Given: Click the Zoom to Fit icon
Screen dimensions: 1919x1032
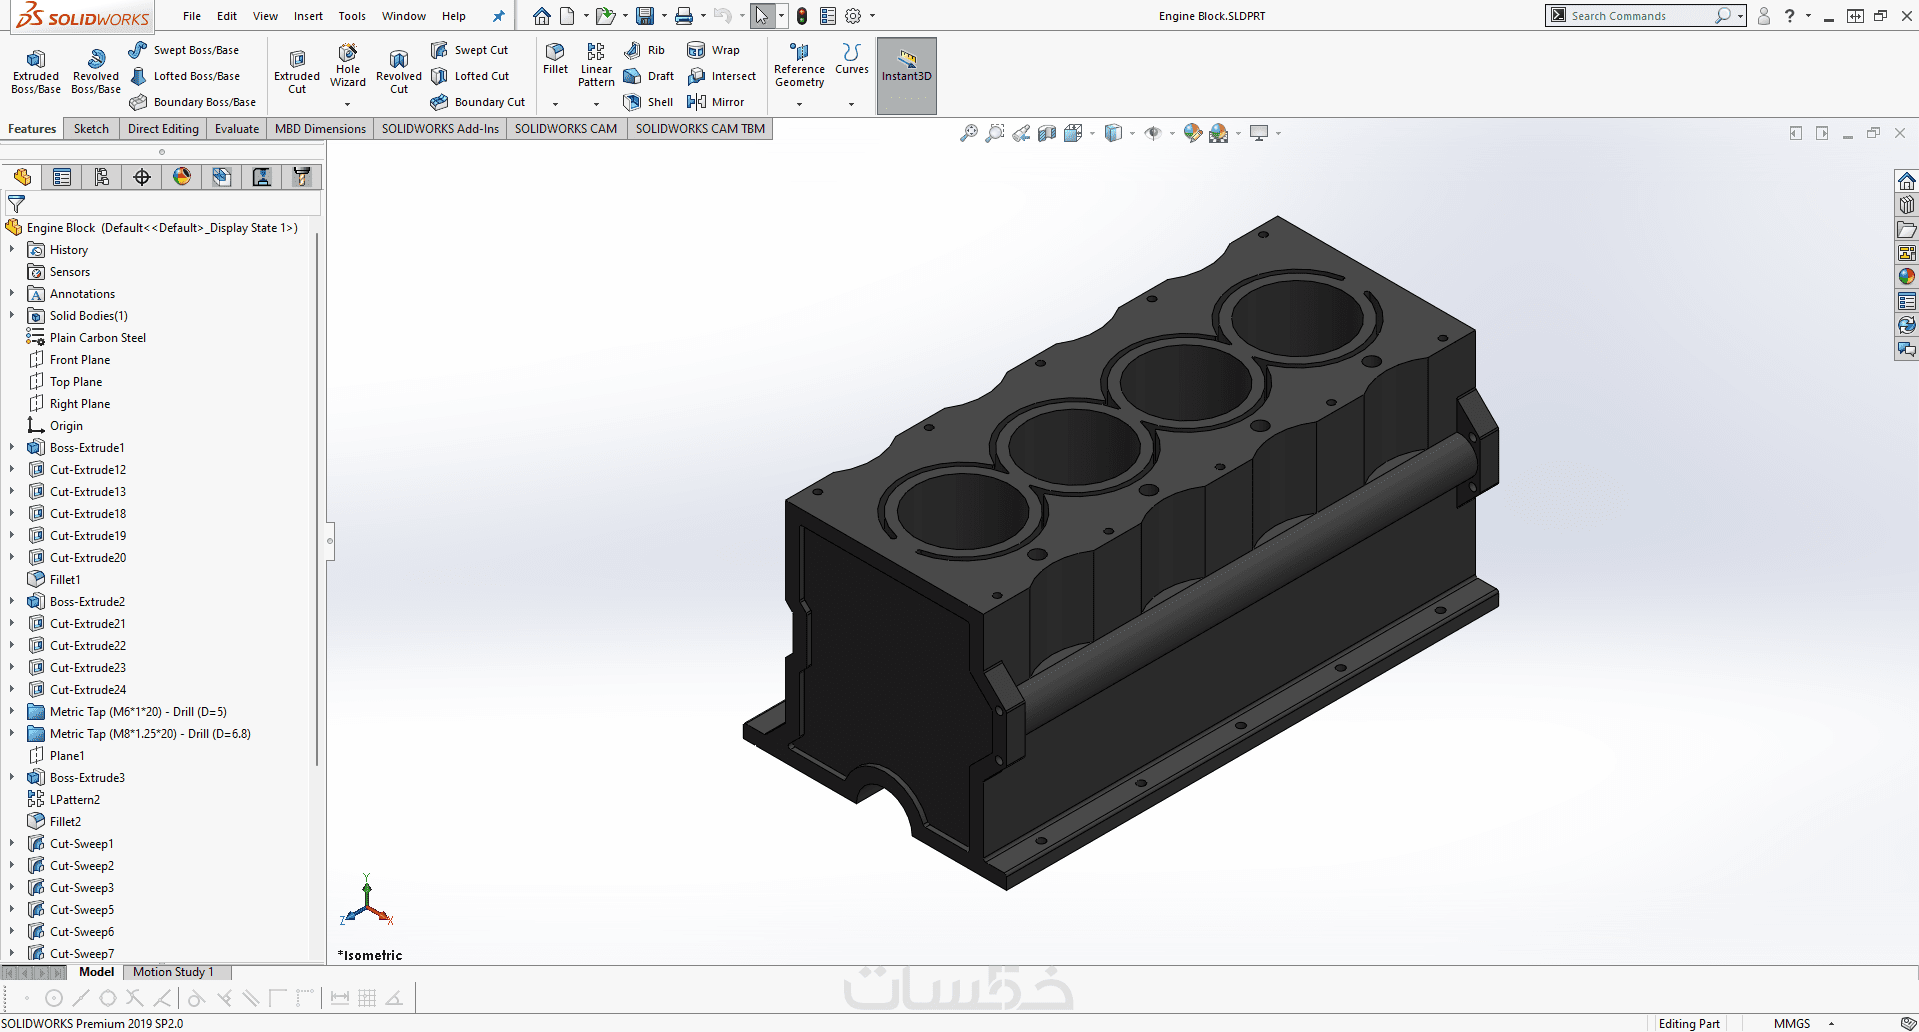Looking at the screenshot, I should (x=969, y=133).
